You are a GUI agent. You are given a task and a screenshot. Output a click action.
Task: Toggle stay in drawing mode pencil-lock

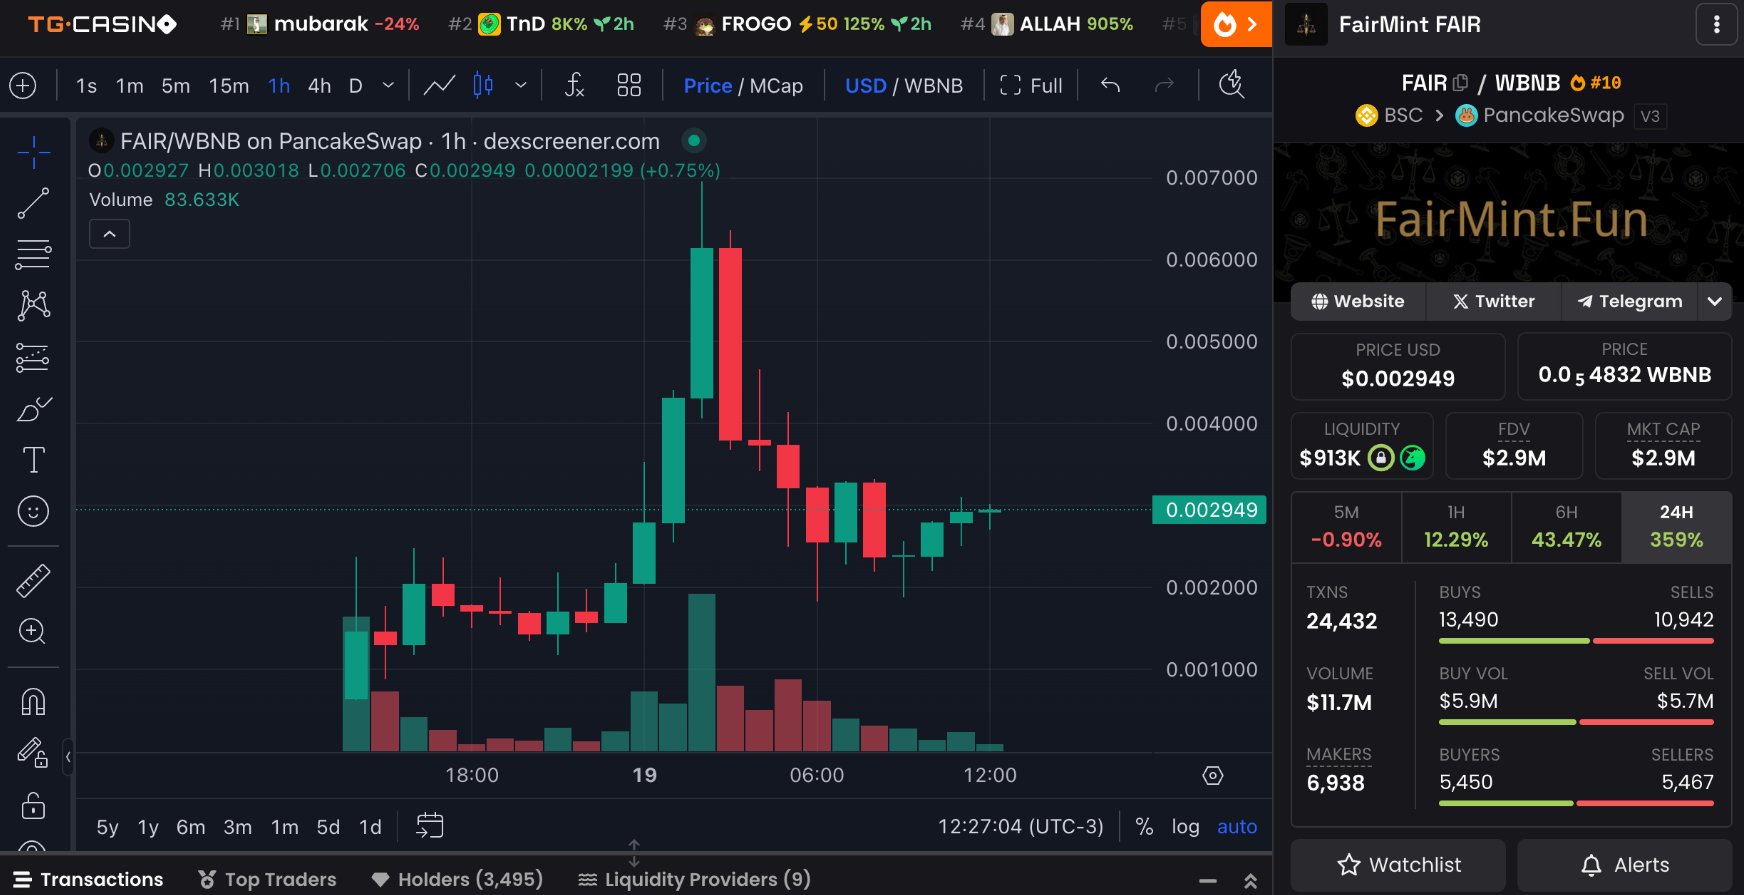click(33, 753)
